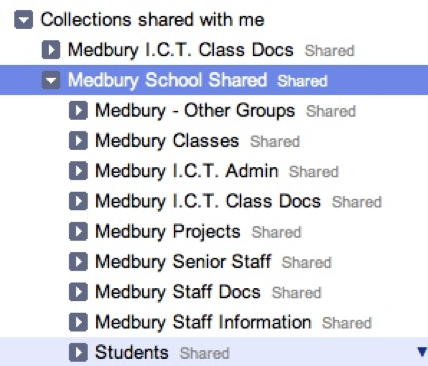Expand the Medbury Projects arrow

(x=78, y=231)
